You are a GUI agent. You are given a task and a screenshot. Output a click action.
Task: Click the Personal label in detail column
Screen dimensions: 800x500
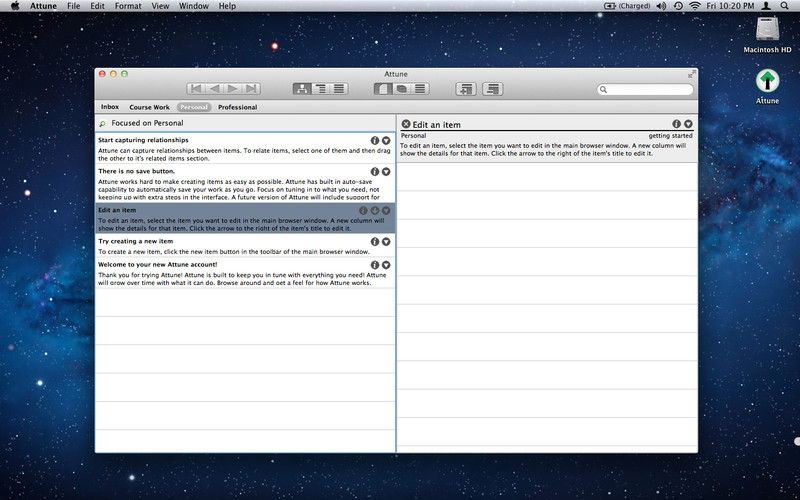(413, 136)
